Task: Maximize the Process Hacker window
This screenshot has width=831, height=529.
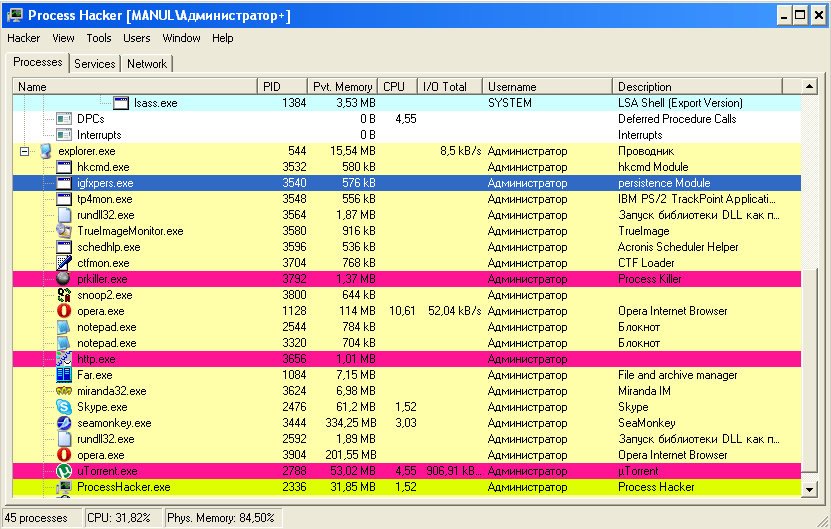Action: [800, 15]
